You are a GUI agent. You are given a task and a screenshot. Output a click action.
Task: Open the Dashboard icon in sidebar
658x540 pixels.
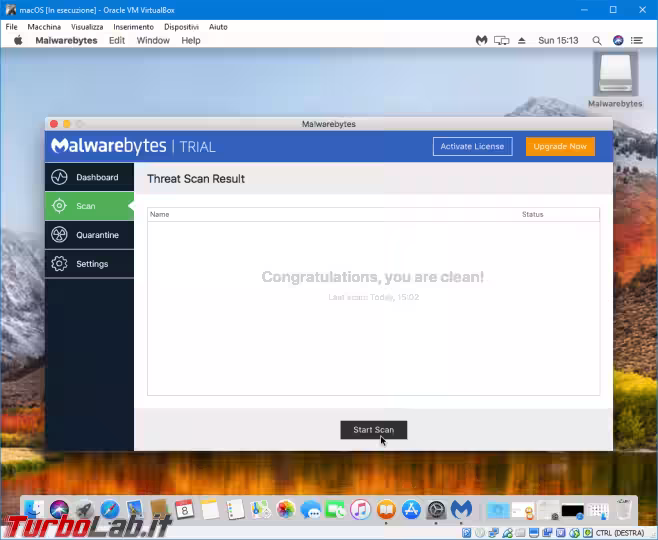point(59,178)
